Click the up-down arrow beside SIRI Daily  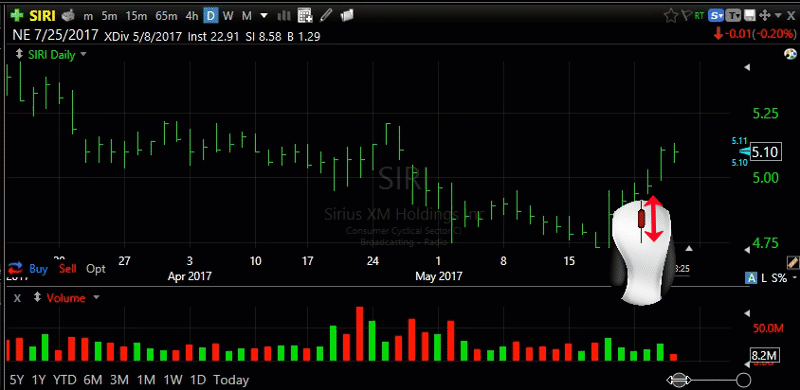click(19, 54)
